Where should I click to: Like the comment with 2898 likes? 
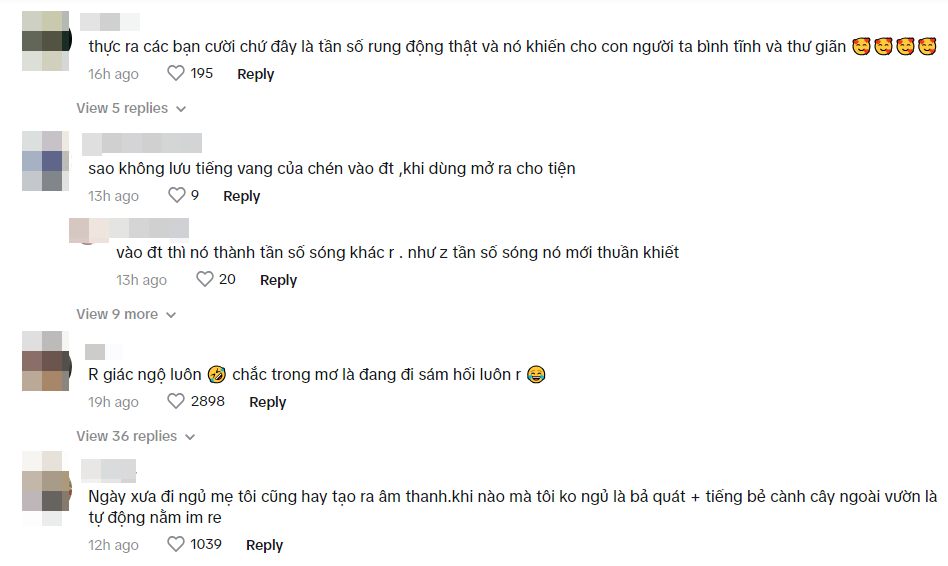coord(175,402)
